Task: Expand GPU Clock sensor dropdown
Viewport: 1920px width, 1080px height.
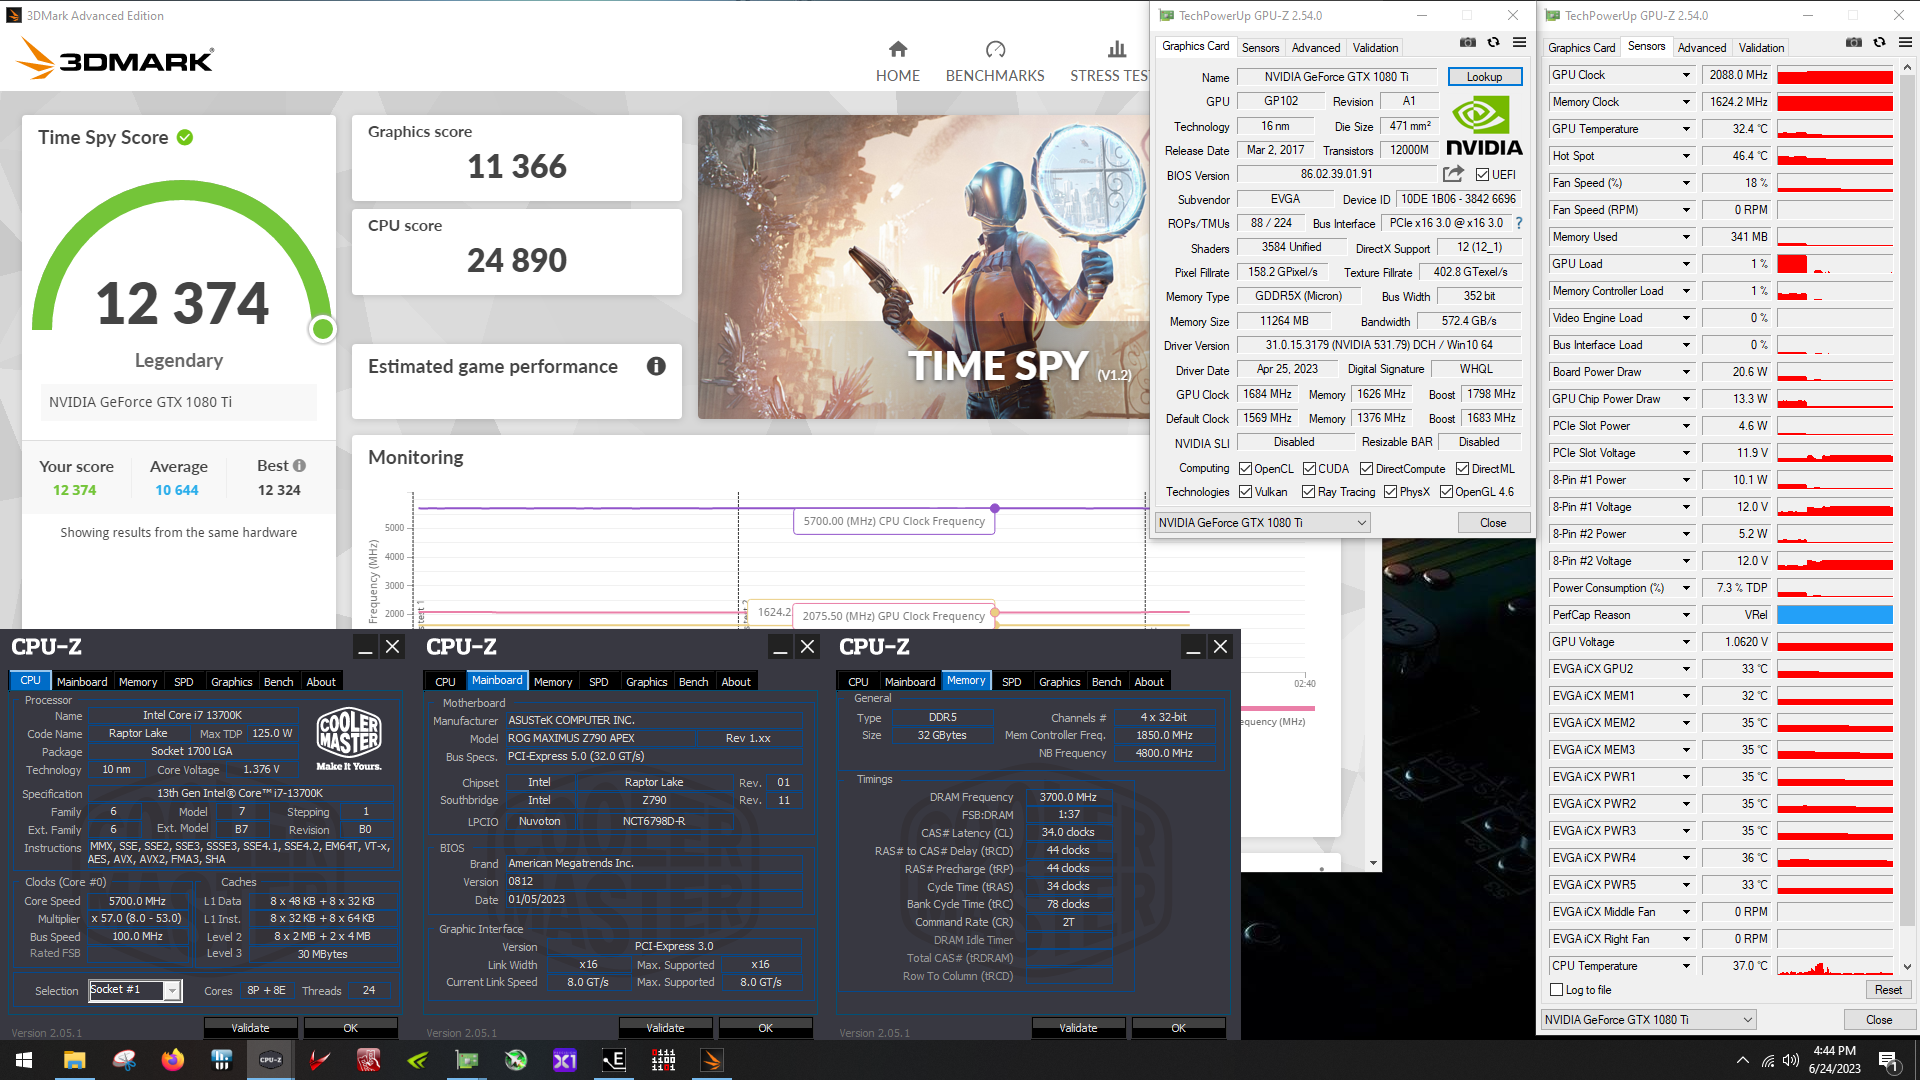Action: point(1686,75)
